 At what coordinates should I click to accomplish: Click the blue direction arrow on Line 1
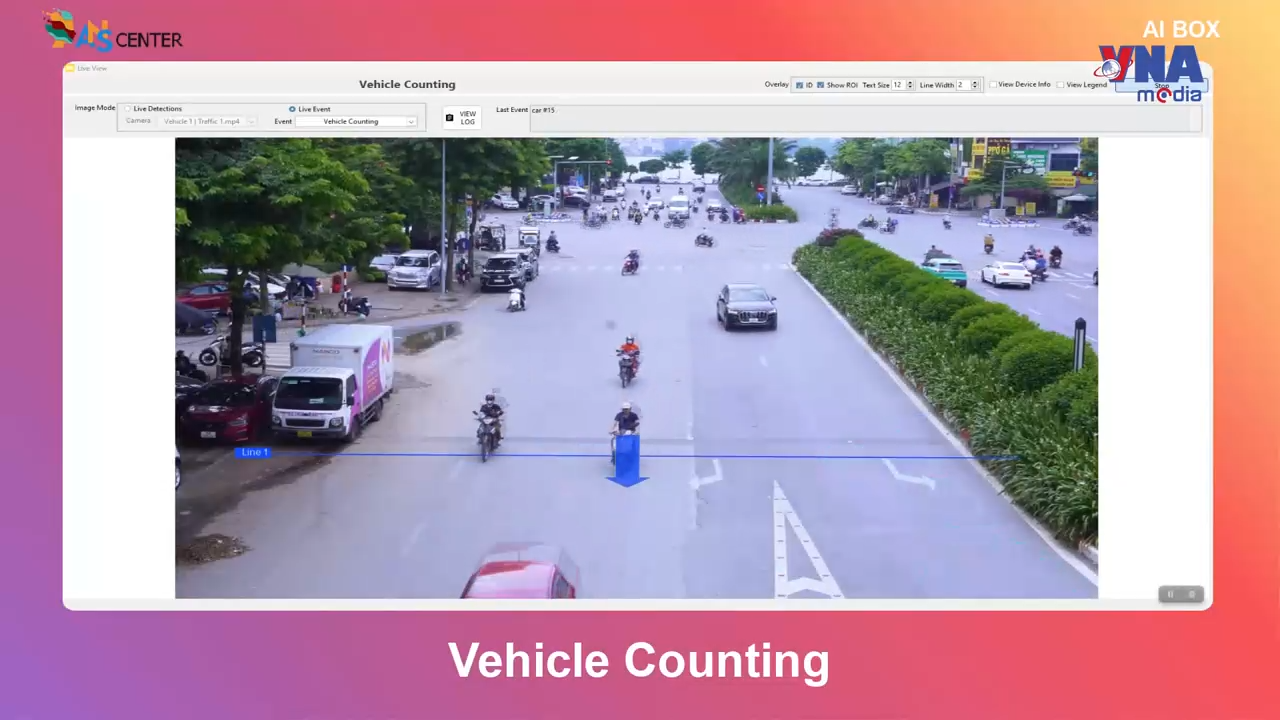point(627,462)
